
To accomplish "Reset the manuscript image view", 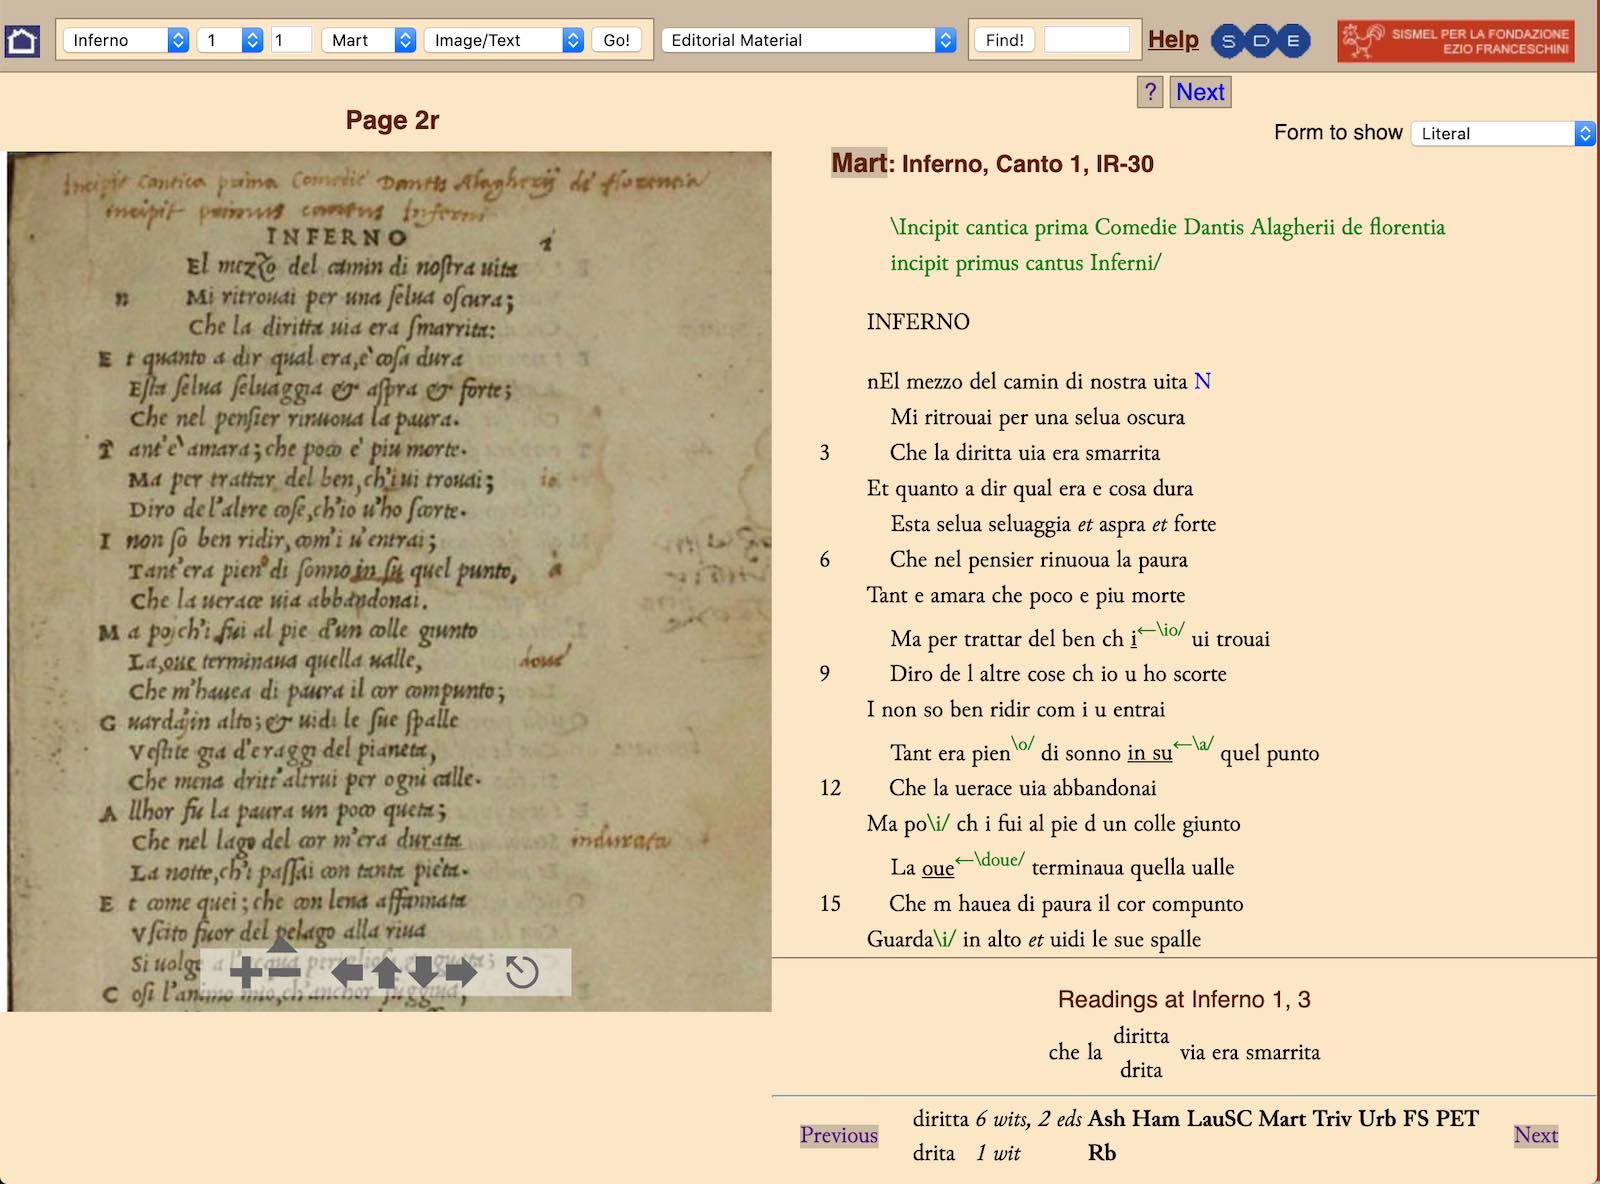I will (522, 972).
